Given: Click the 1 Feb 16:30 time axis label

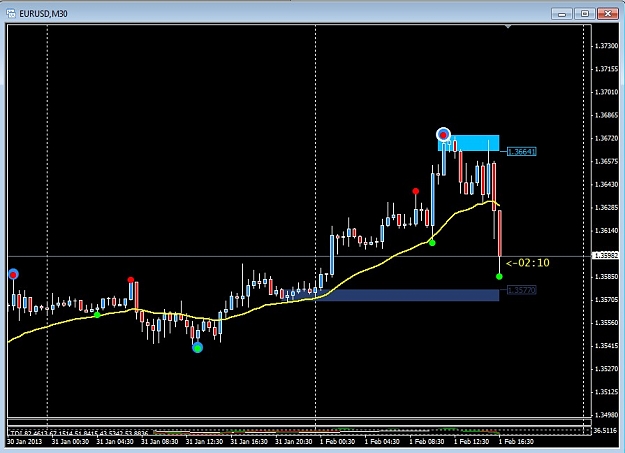Looking at the screenshot, I should click(516, 442).
